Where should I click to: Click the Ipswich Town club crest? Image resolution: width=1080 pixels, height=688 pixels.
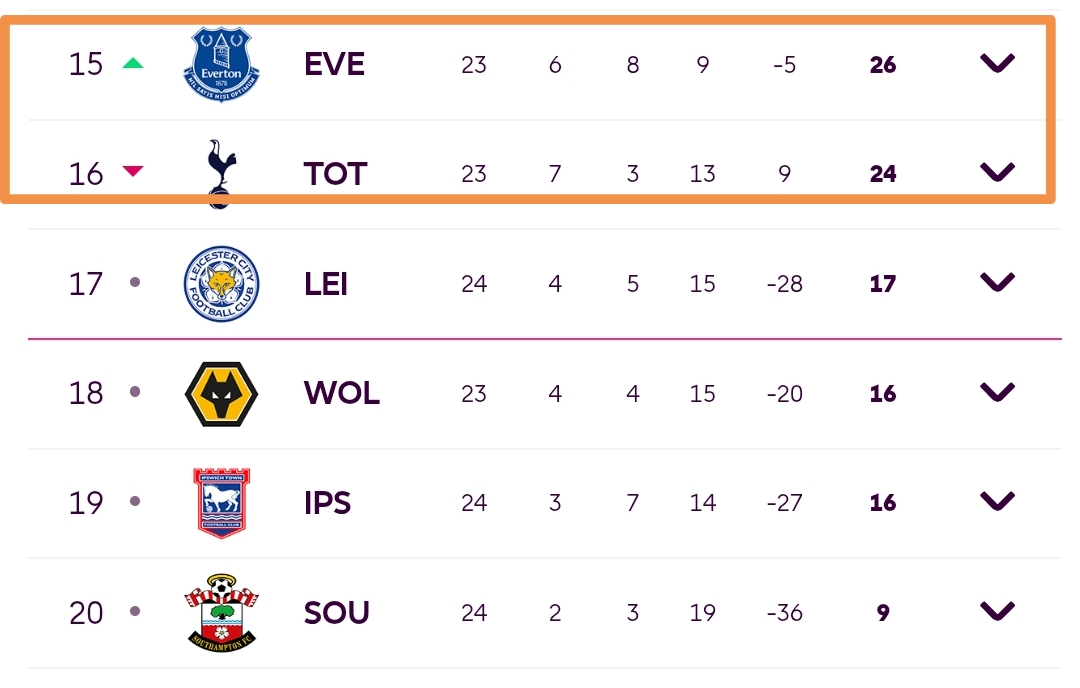(x=221, y=502)
